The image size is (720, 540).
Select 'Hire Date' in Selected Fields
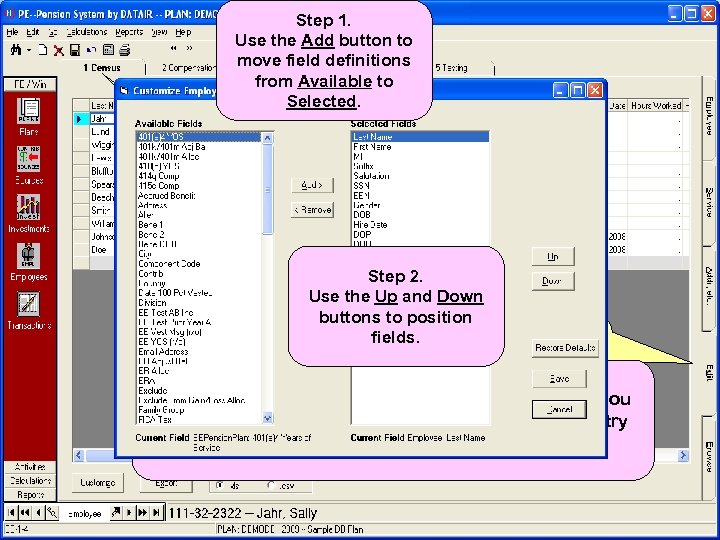420,225
